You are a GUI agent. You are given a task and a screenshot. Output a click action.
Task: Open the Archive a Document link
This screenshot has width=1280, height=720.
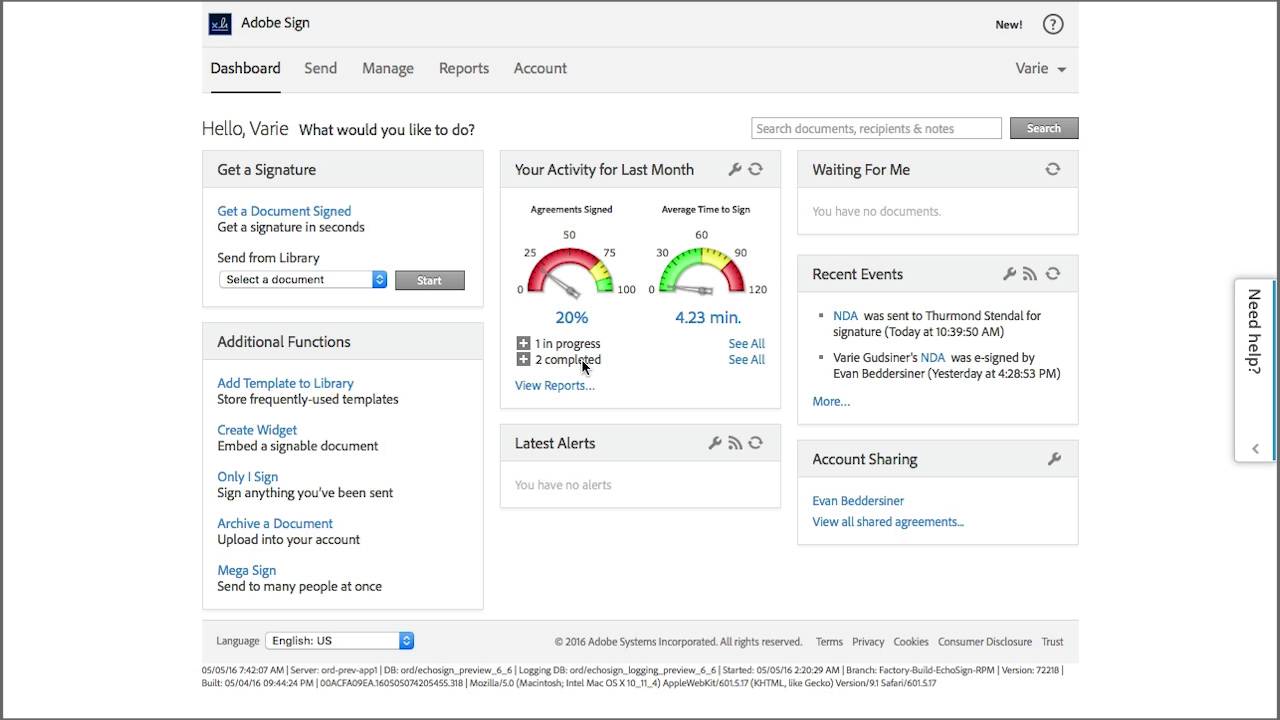coord(275,523)
